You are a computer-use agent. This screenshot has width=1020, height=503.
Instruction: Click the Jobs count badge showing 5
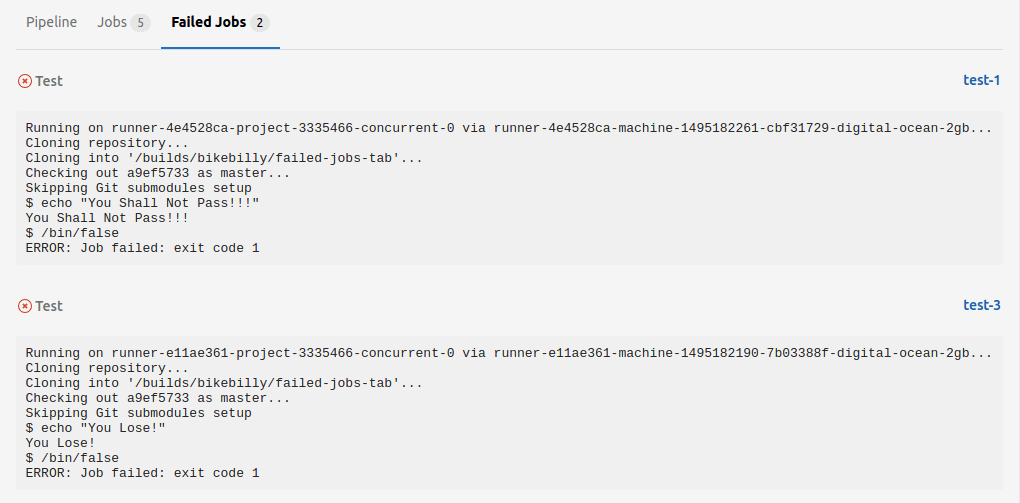click(x=140, y=23)
